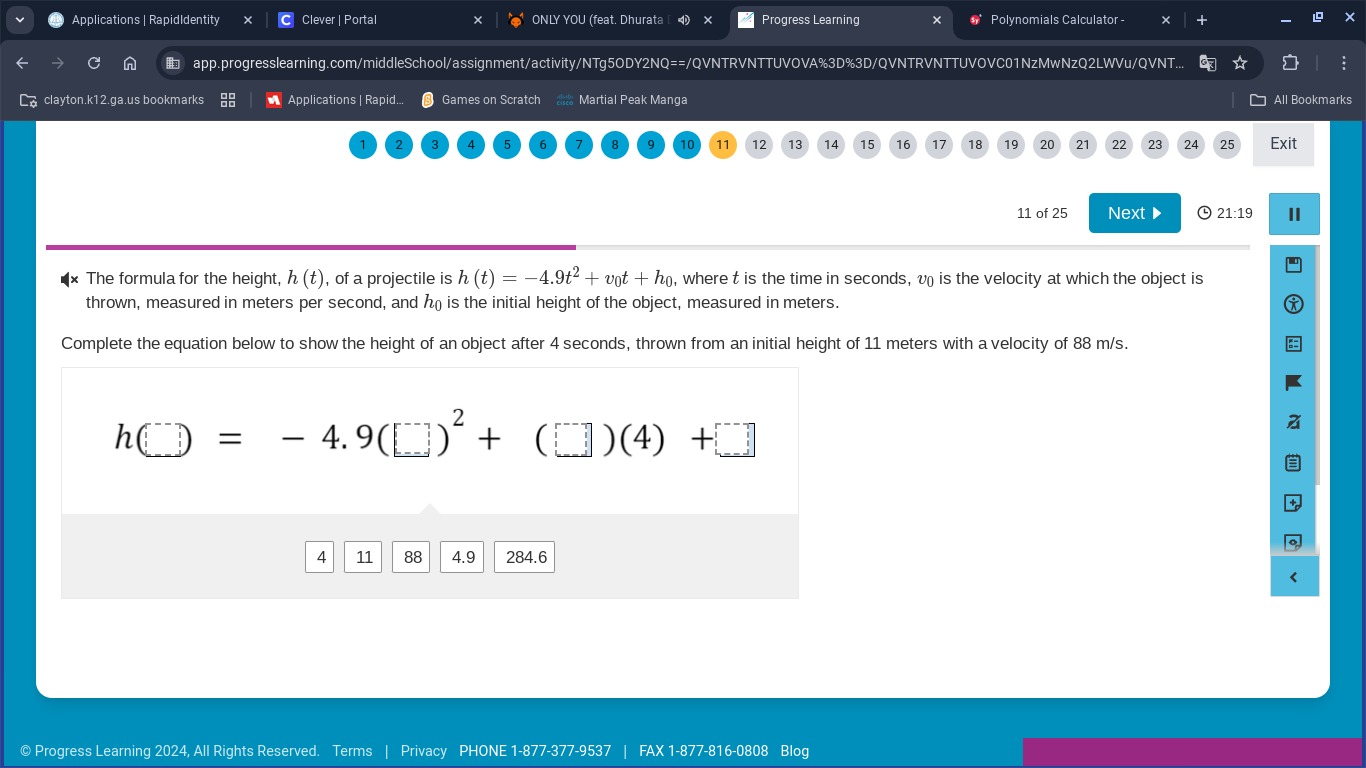Collapse the right tool sidebar
The width and height of the screenshot is (1366, 768).
pos(1294,577)
